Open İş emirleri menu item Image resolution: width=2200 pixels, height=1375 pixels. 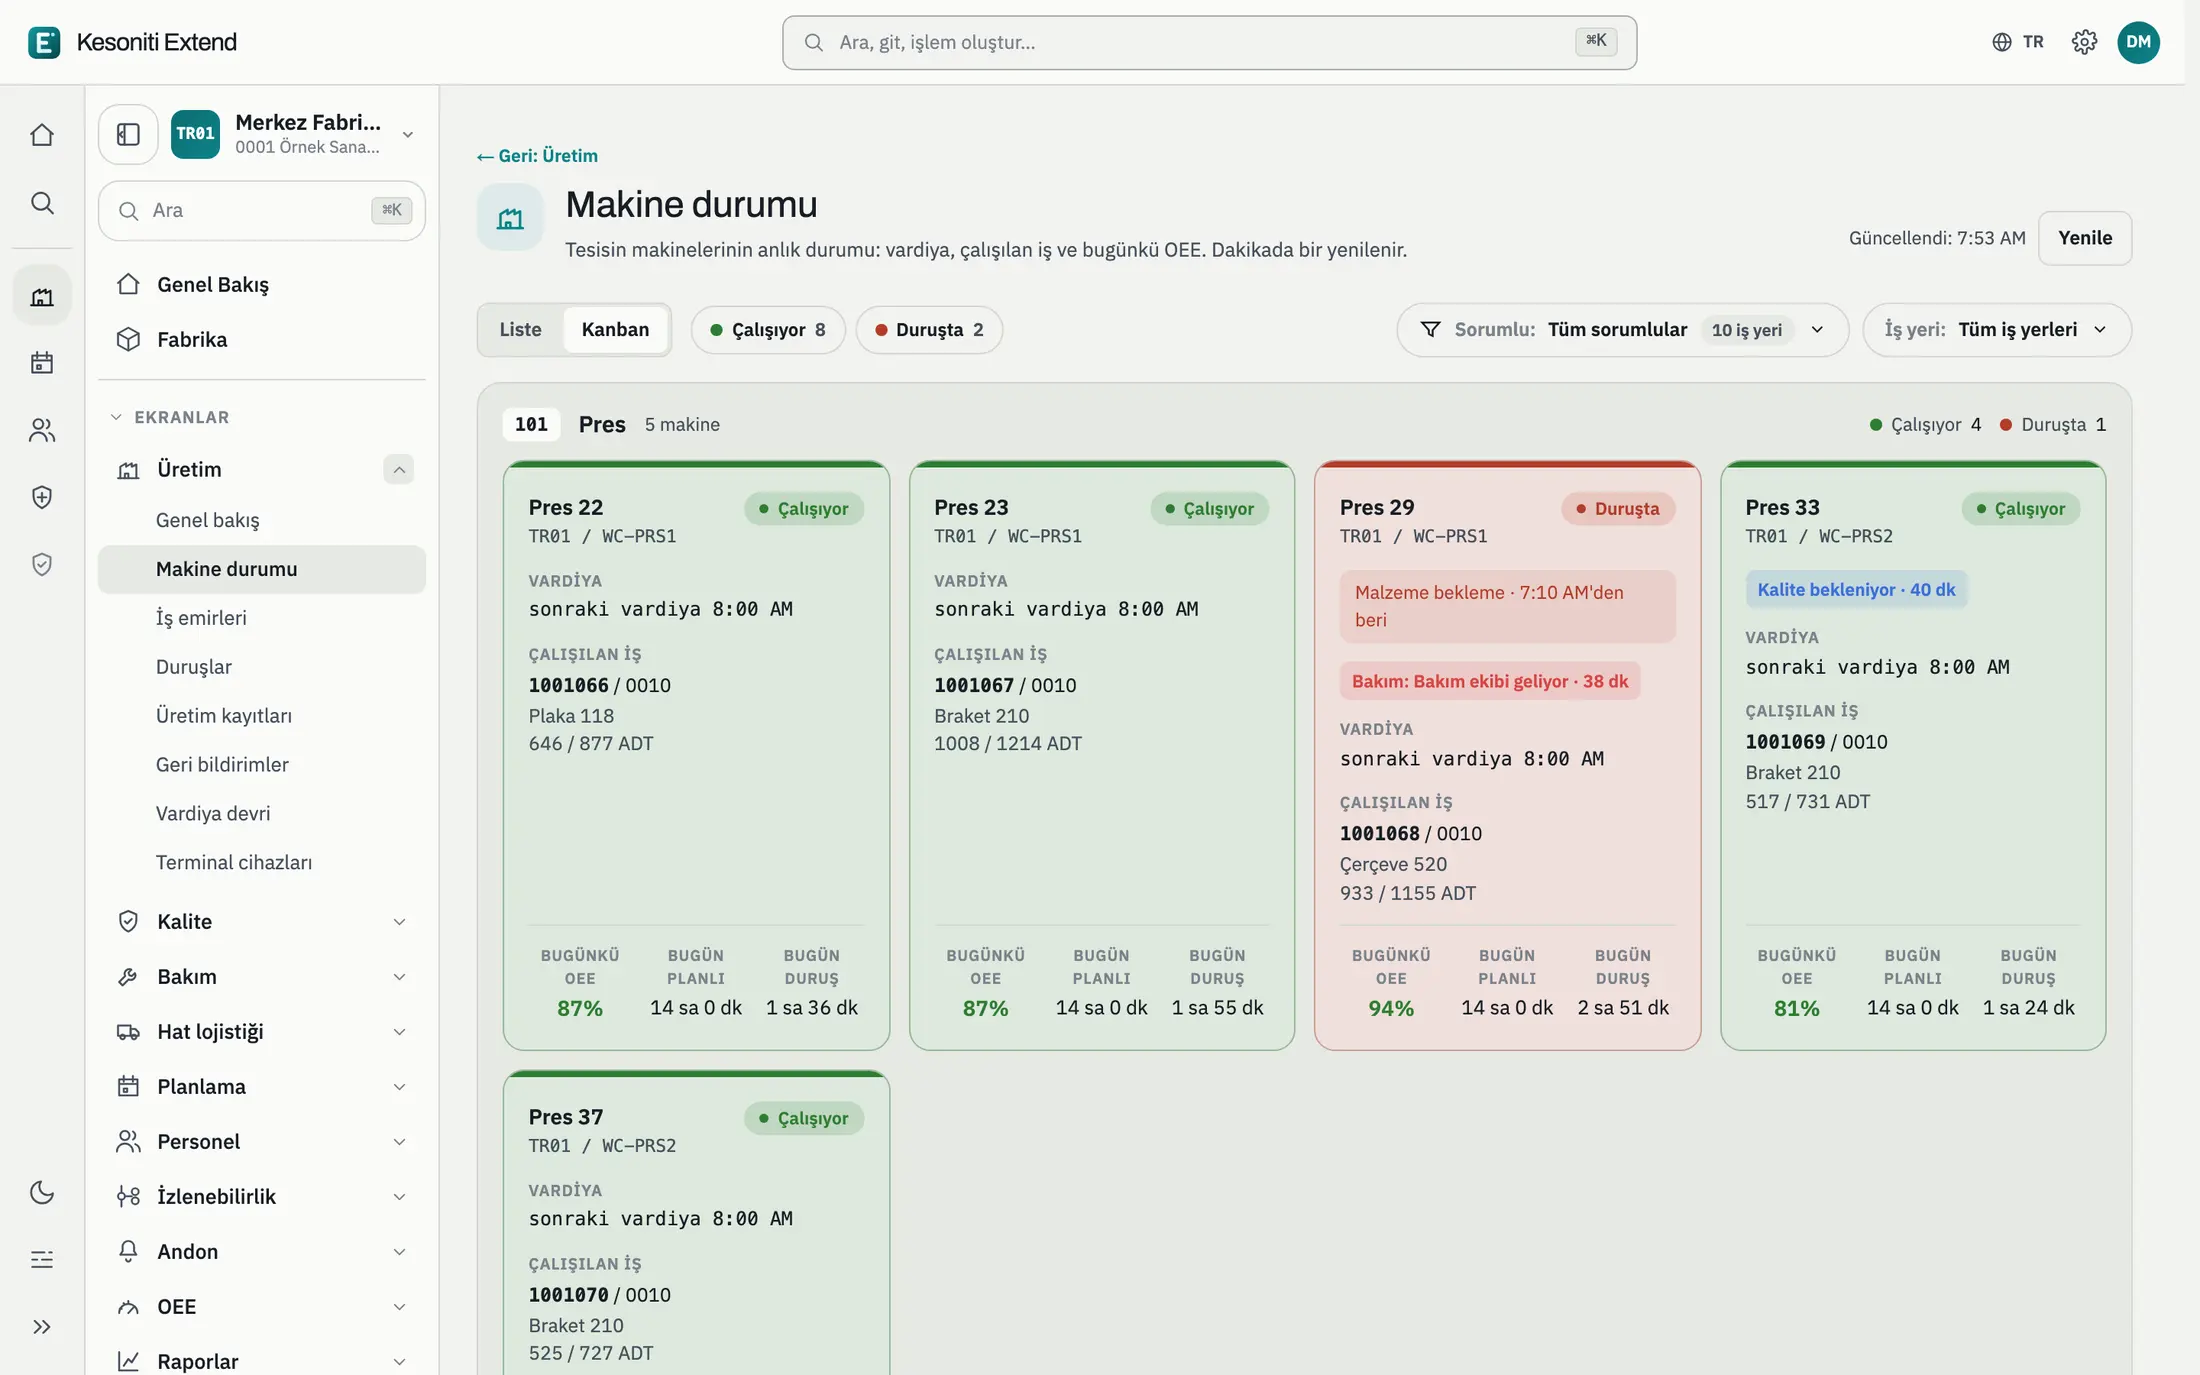pos(262,618)
